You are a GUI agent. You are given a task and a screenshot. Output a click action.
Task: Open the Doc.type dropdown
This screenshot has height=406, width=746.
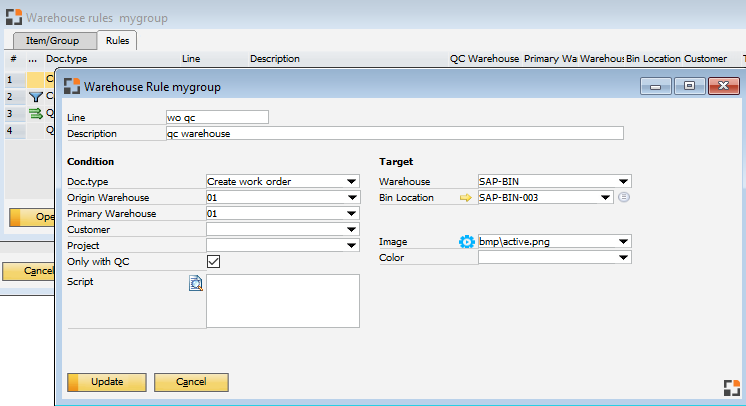click(351, 182)
